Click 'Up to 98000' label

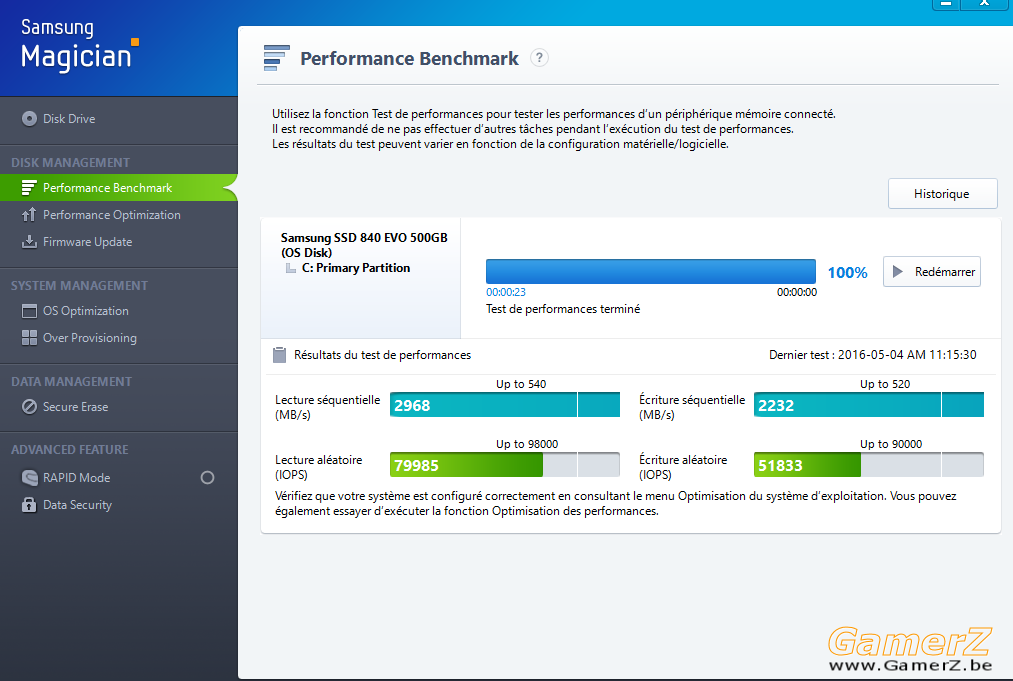(x=527, y=444)
